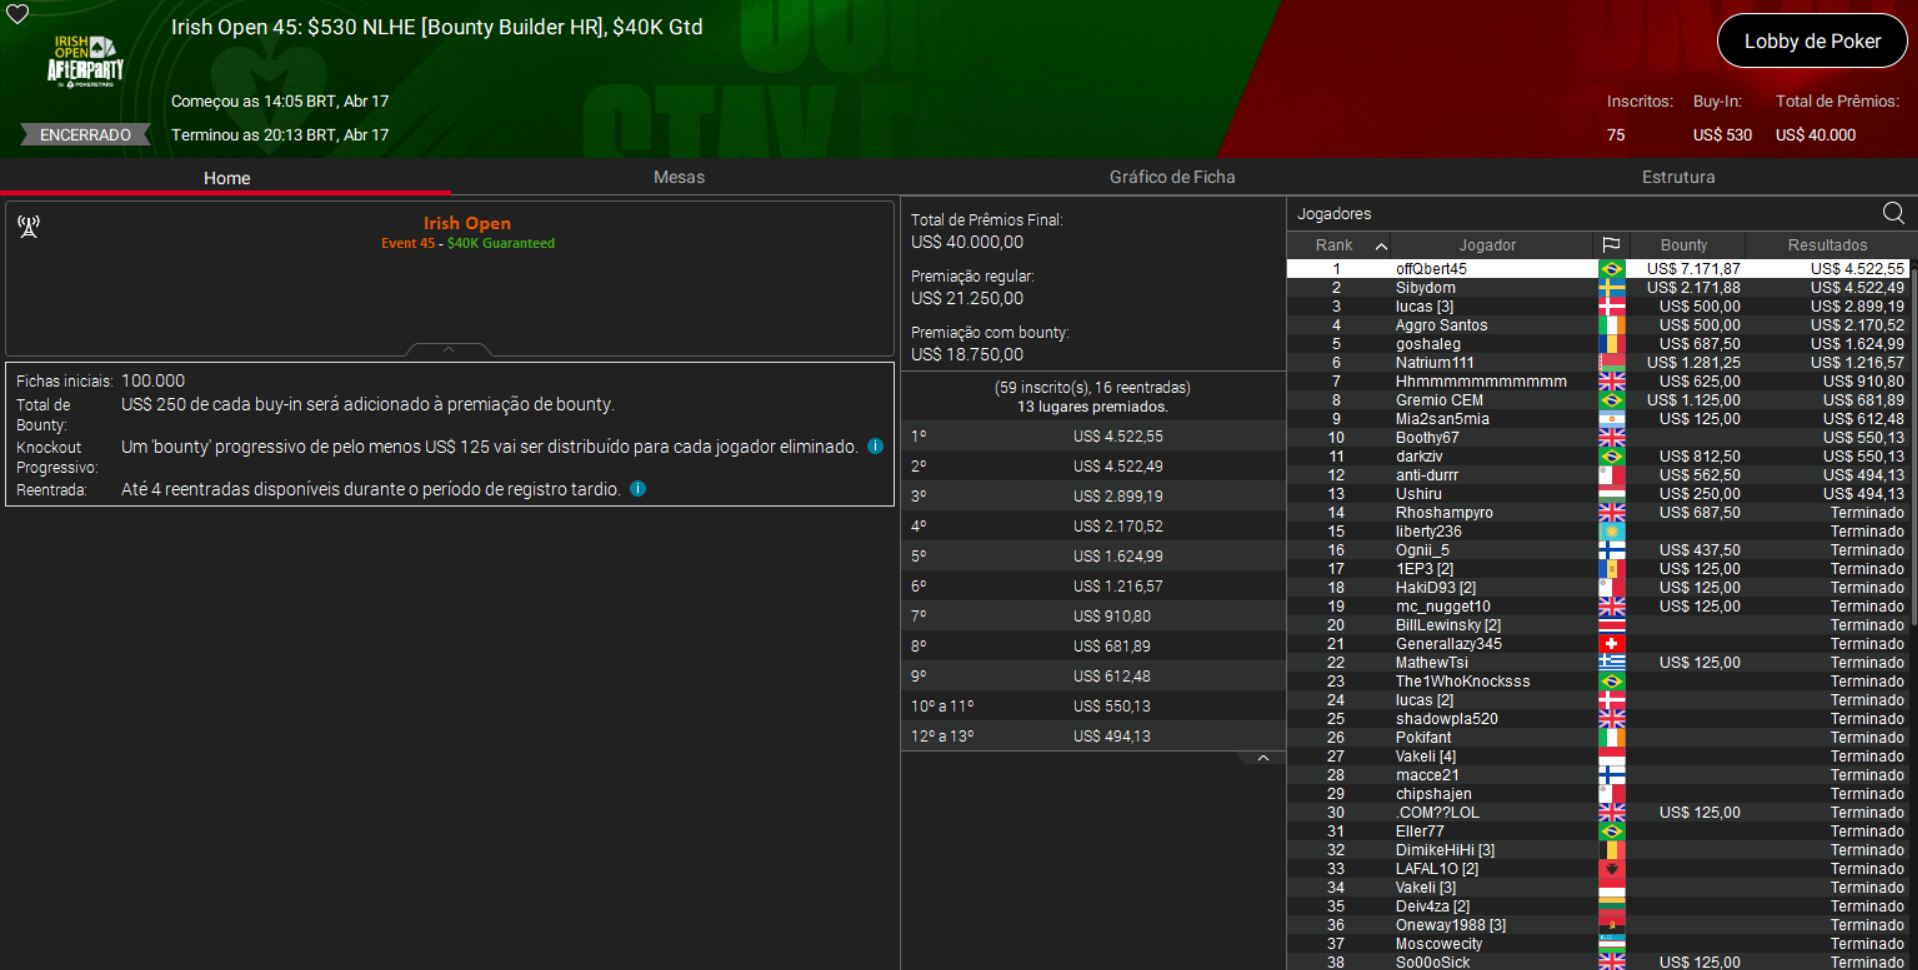1918x970 pixels.
Task: Click the info icon beside the Reentrada description
Action: tap(637, 489)
